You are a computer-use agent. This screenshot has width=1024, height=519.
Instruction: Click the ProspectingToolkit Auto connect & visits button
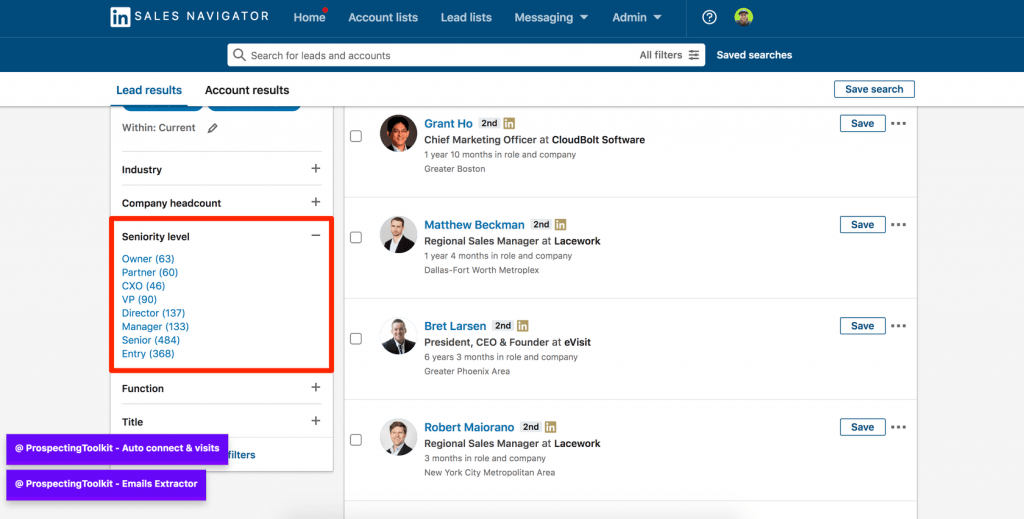tap(117, 449)
